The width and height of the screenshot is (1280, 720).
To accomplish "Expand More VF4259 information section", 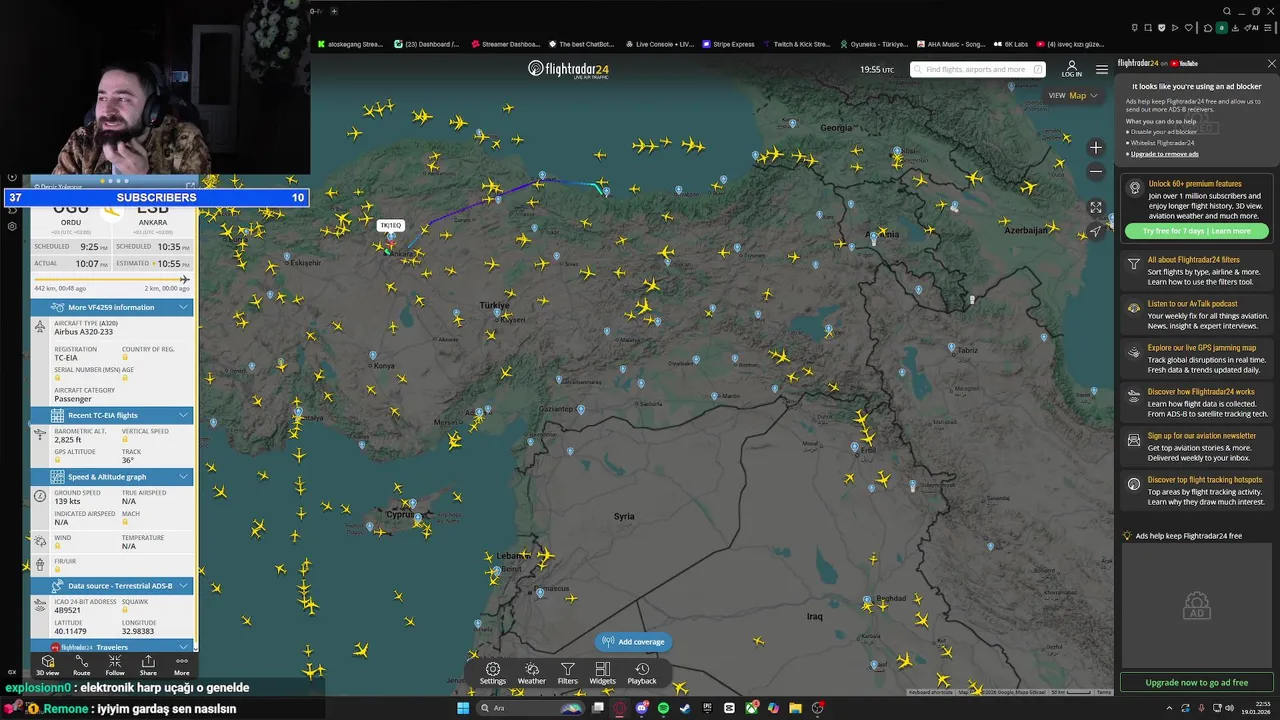I will (111, 307).
